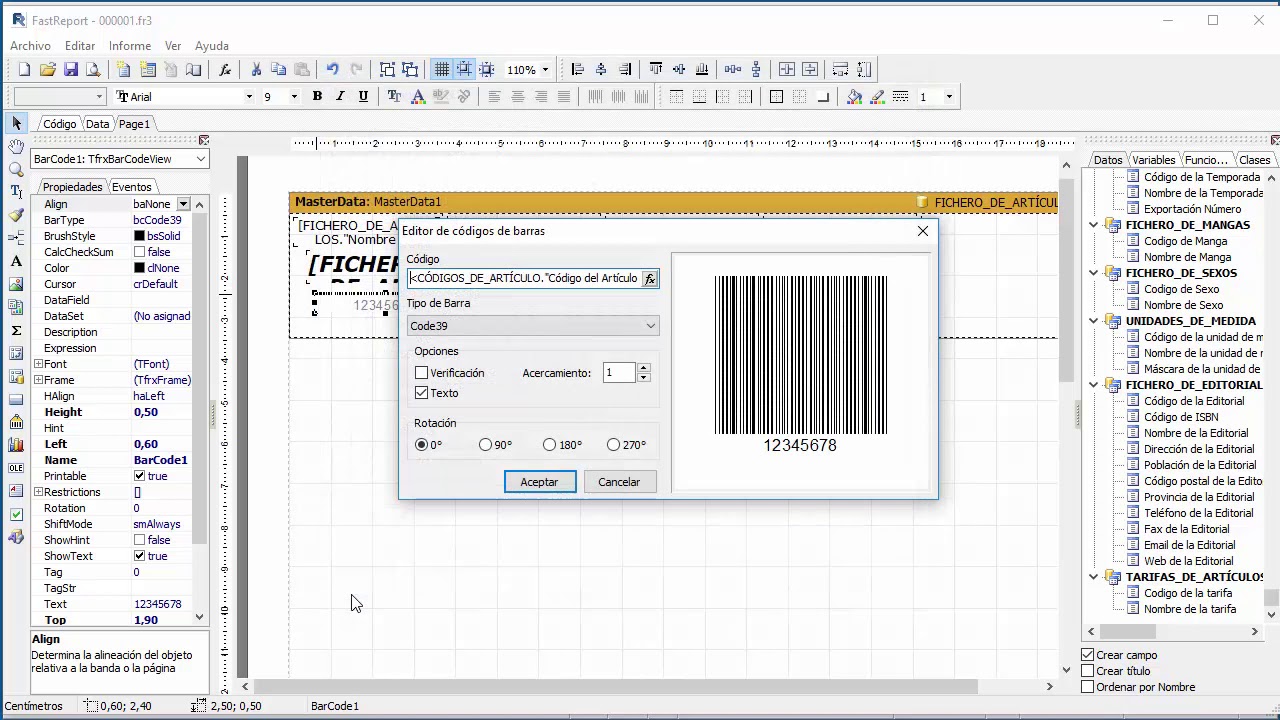Close the Editor de códigos de barras dialog
The height and width of the screenshot is (720, 1280).
922,231
